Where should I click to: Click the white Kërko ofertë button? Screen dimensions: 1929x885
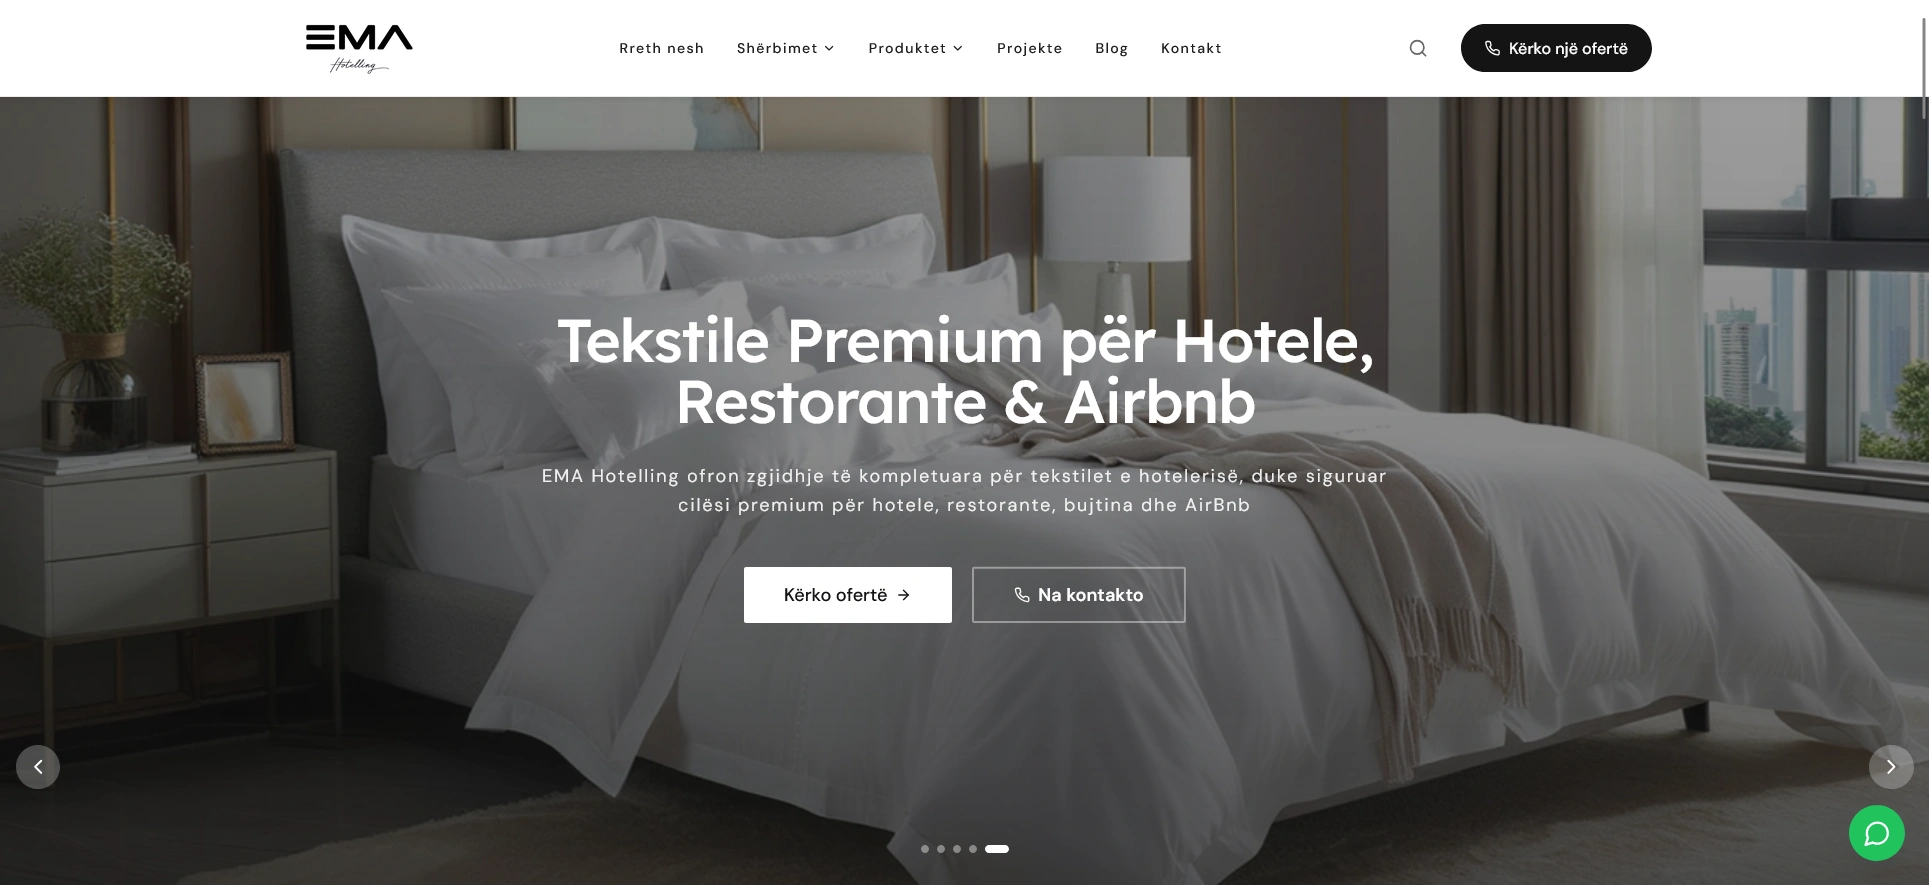pyautogui.click(x=848, y=595)
